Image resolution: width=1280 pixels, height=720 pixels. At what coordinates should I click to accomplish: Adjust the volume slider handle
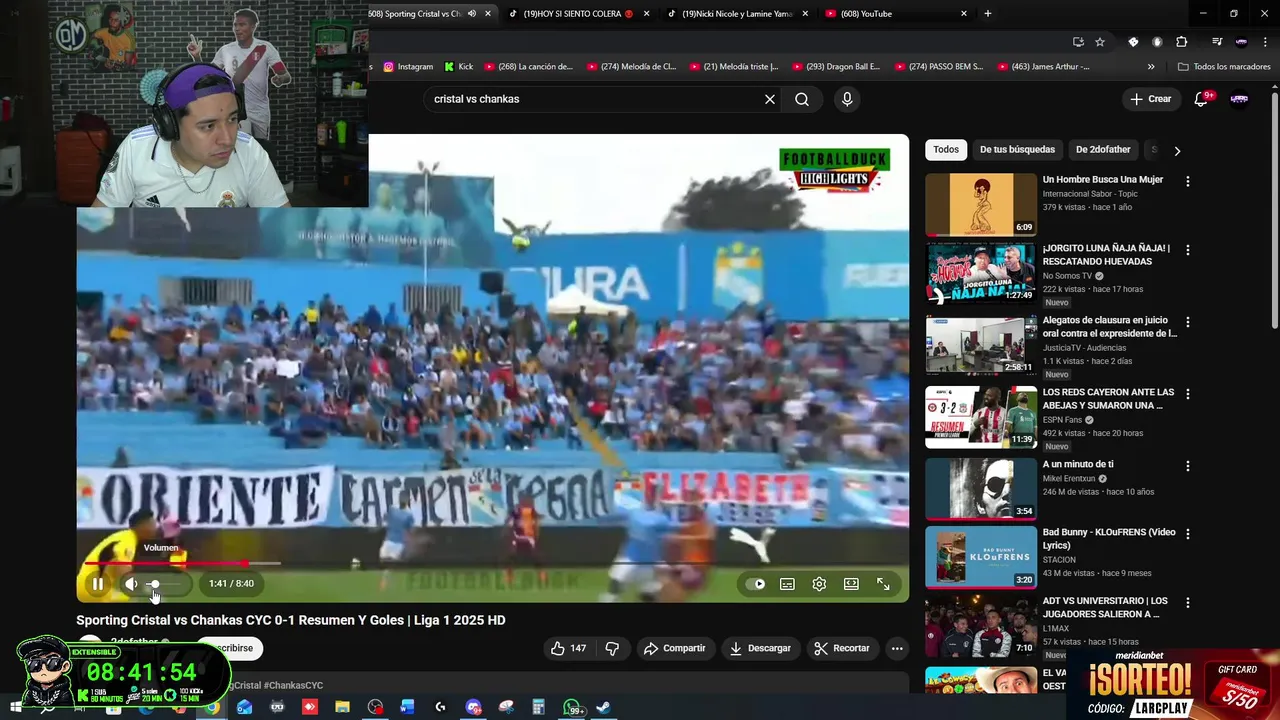click(x=154, y=584)
